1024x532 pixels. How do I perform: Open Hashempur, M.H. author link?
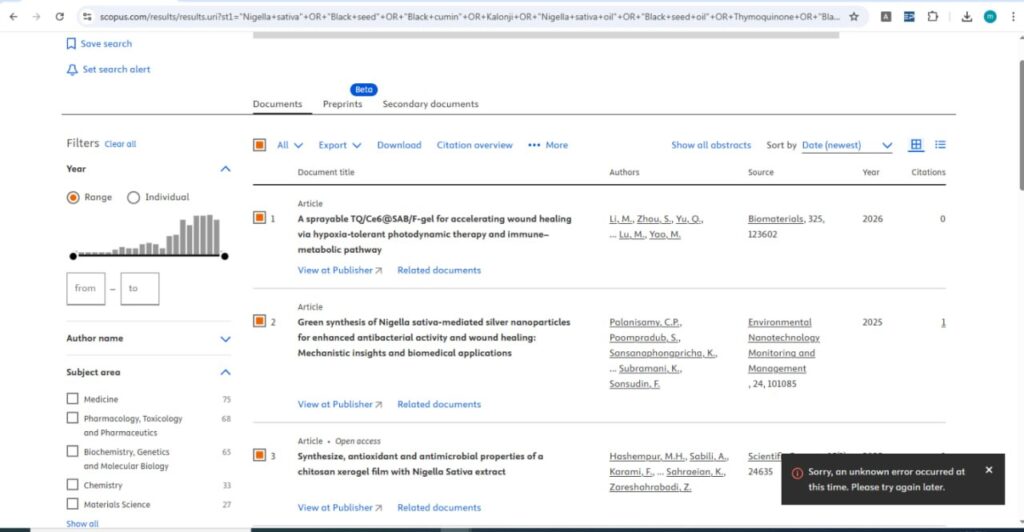tap(647, 456)
